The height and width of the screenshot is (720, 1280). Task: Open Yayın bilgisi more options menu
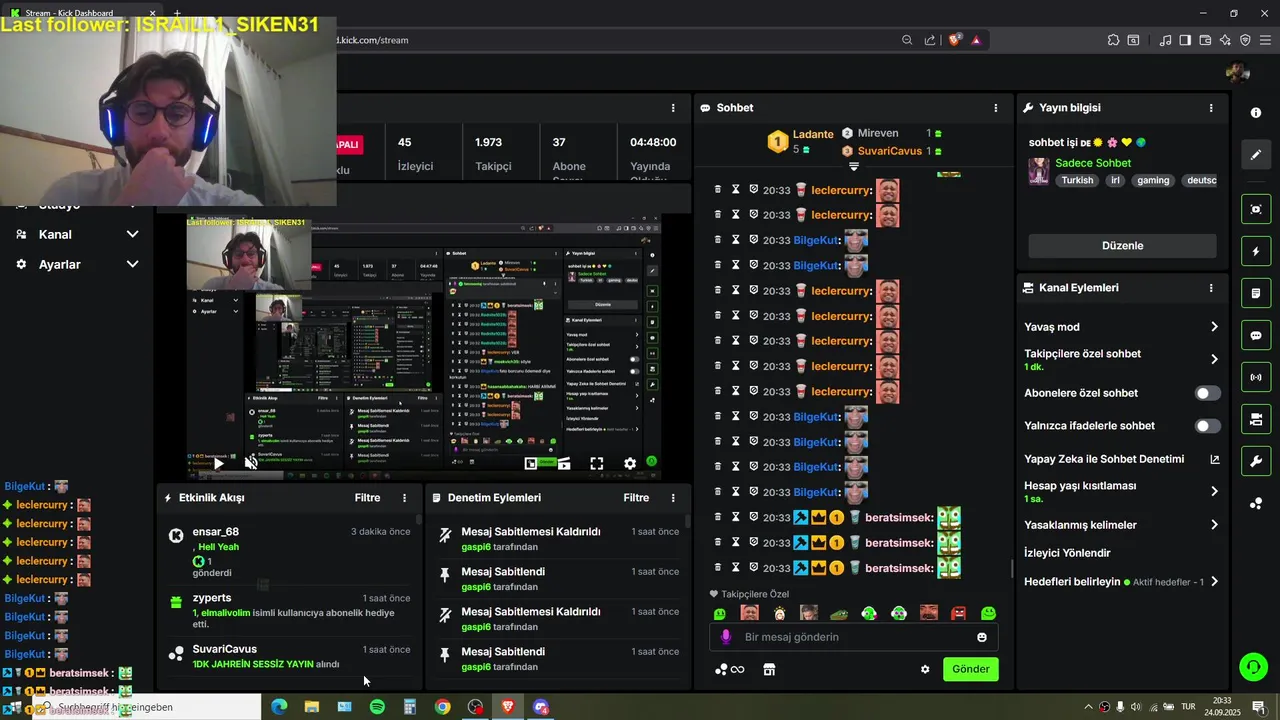pos(1211,107)
